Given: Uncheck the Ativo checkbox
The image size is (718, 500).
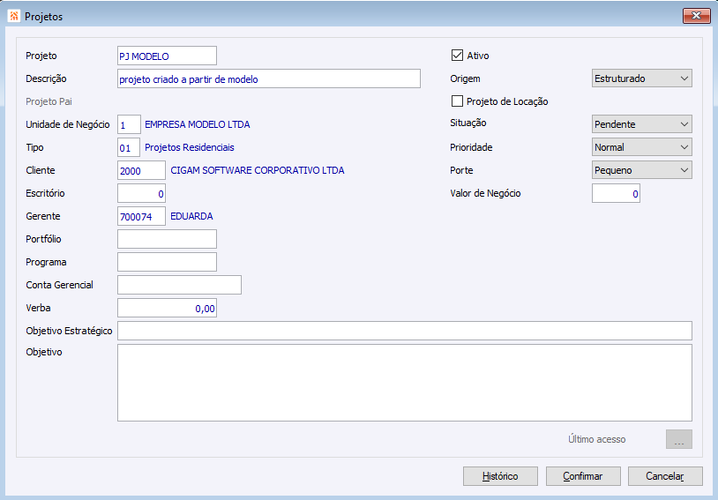Looking at the screenshot, I should (x=457, y=55).
